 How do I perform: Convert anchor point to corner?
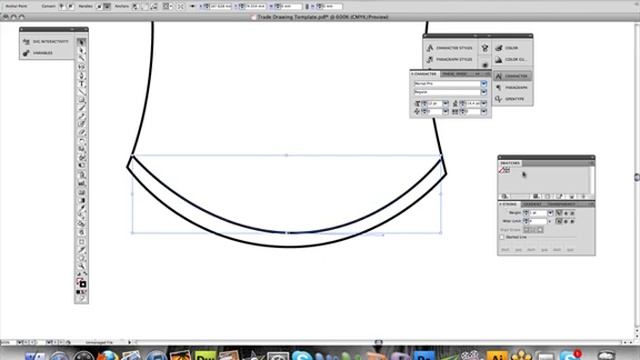(x=62, y=7)
